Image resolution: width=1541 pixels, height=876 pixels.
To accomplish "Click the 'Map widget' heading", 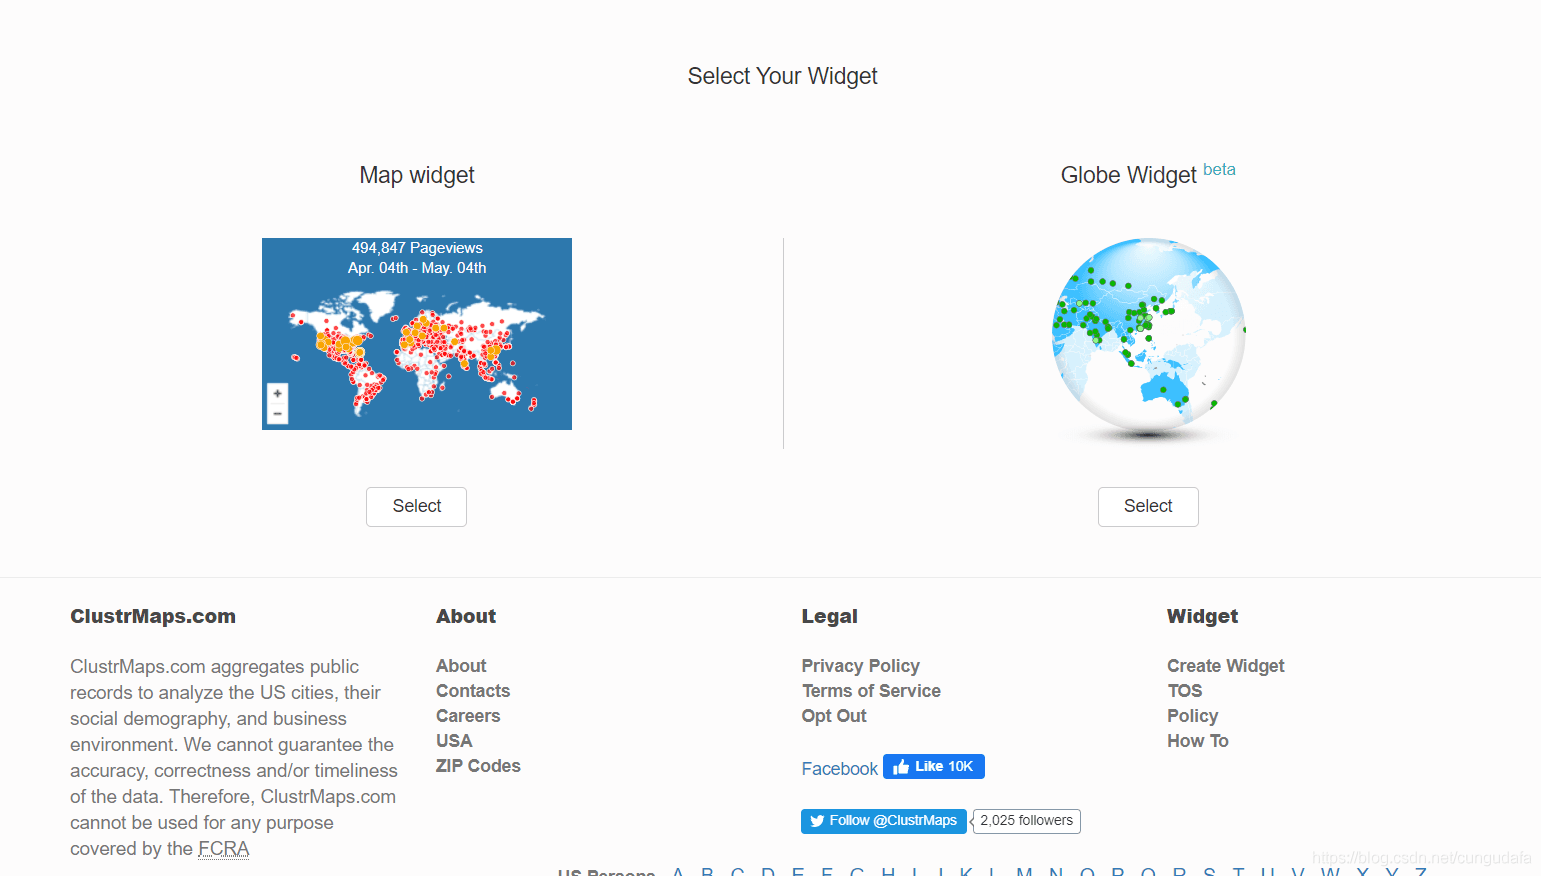I will (417, 176).
